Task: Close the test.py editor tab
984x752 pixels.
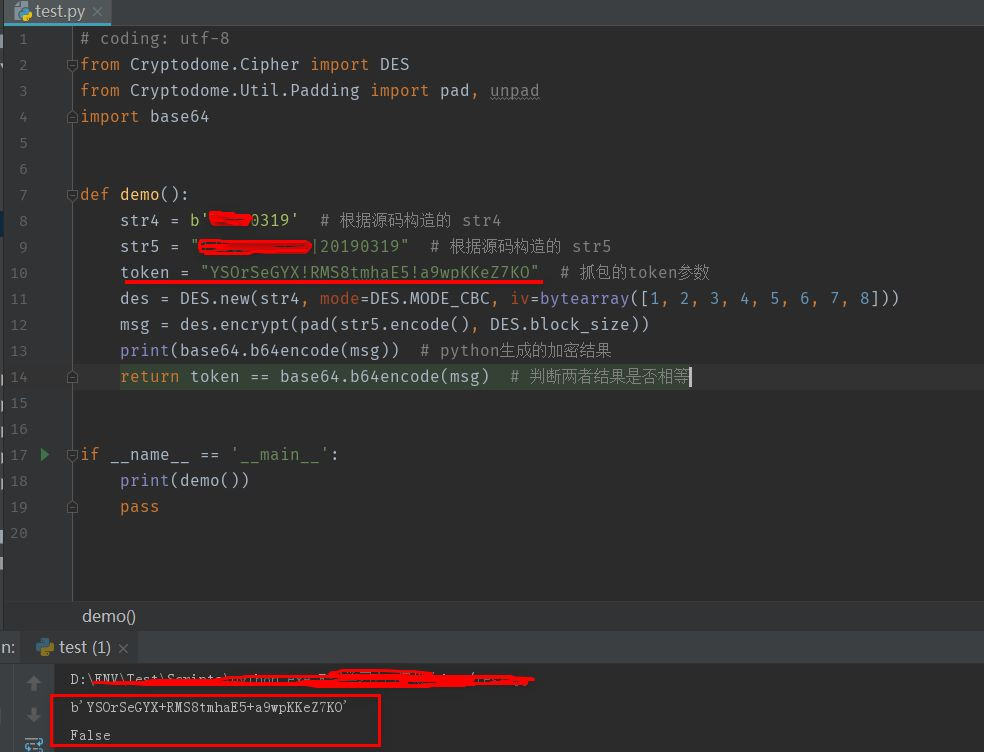Action: point(97,11)
